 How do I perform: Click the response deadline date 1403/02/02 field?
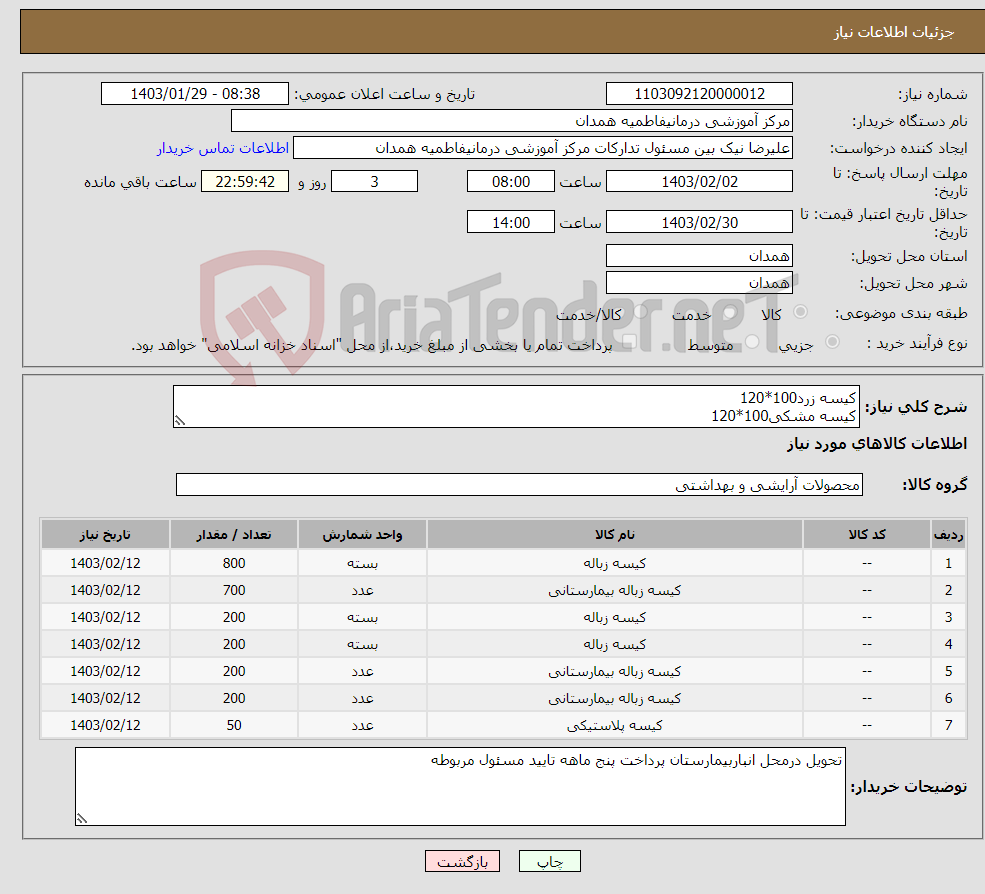click(x=699, y=182)
